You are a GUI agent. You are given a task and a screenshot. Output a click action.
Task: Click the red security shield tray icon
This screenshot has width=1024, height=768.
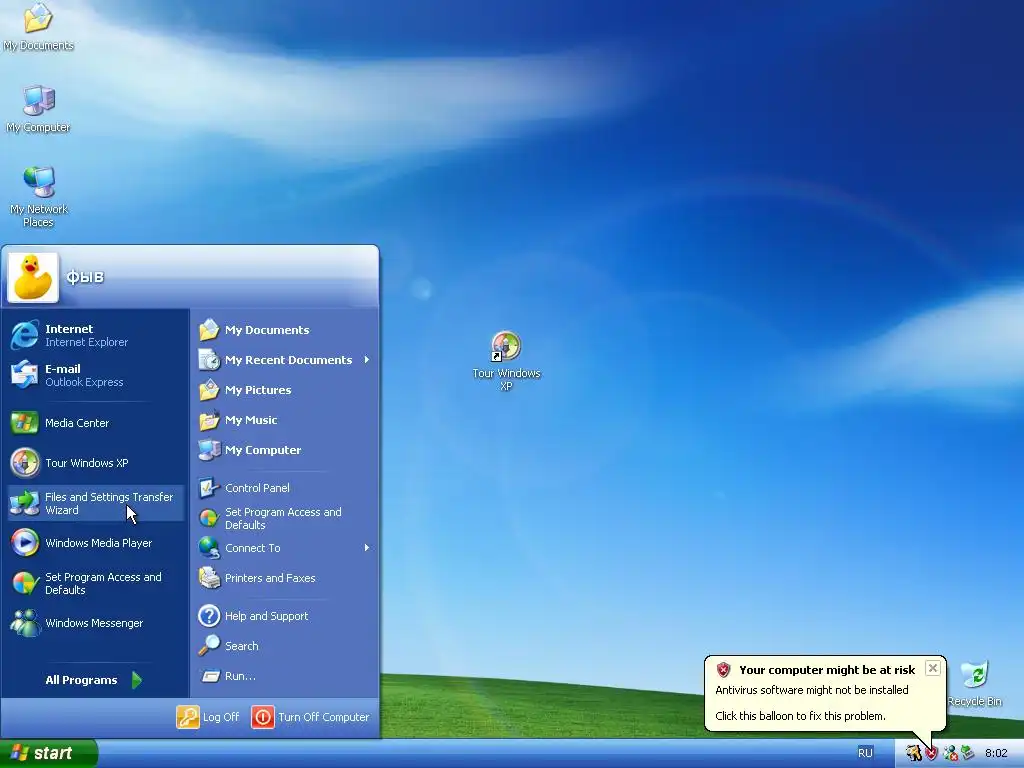coord(932,754)
